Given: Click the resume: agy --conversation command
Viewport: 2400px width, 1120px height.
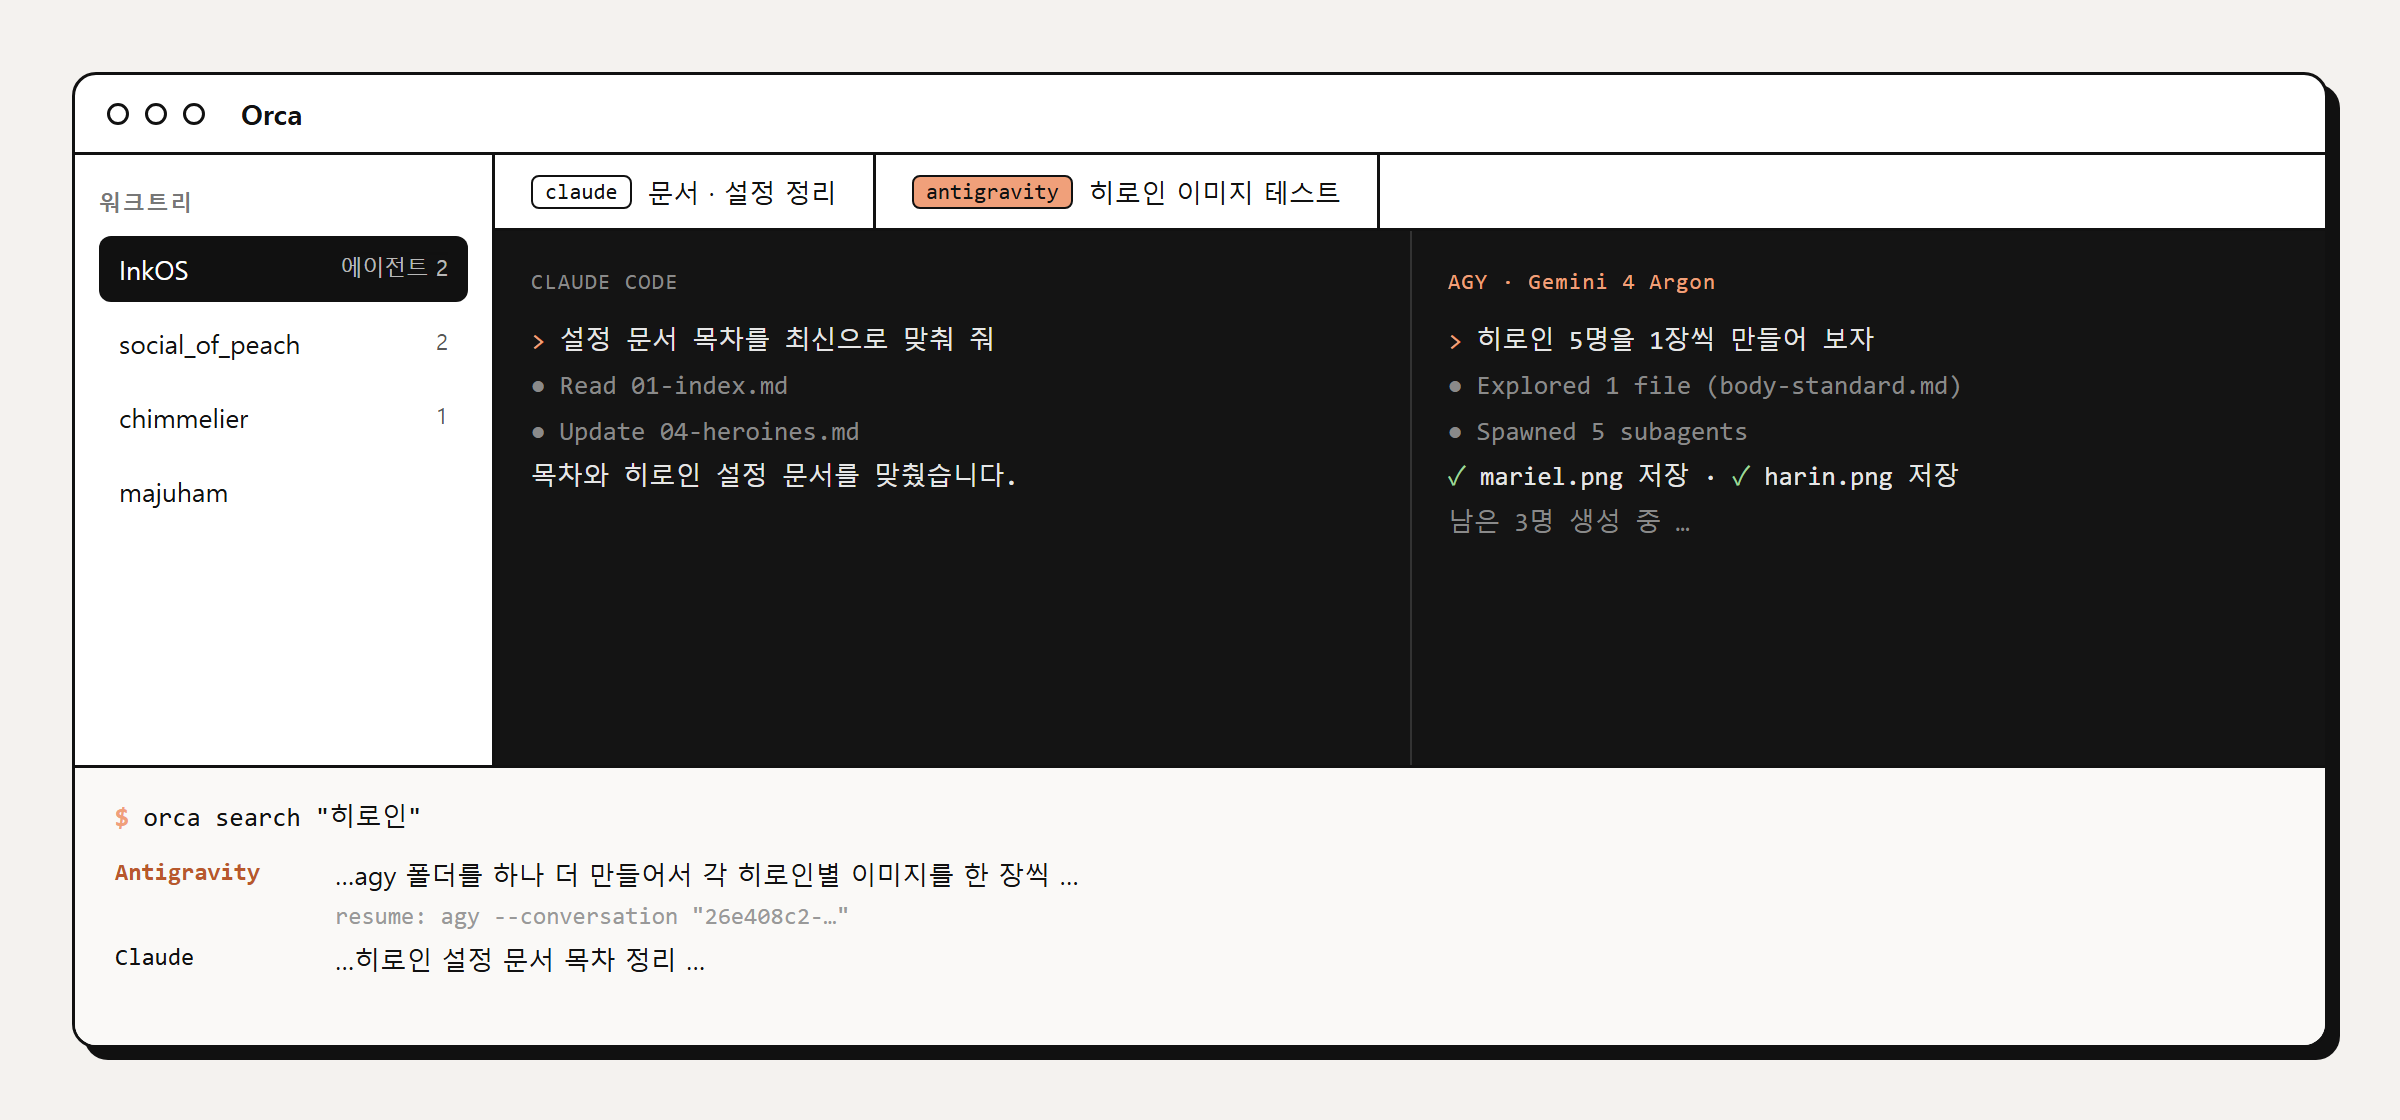Looking at the screenshot, I should [591, 916].
